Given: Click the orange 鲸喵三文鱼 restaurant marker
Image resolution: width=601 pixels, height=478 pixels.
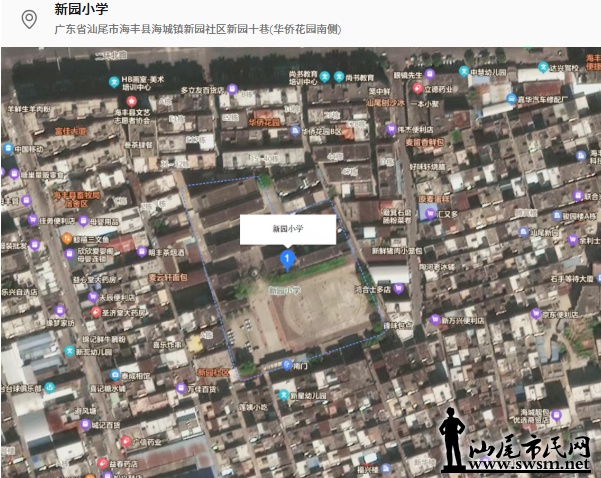Looking at the screenshot, I should coord(68,239).
